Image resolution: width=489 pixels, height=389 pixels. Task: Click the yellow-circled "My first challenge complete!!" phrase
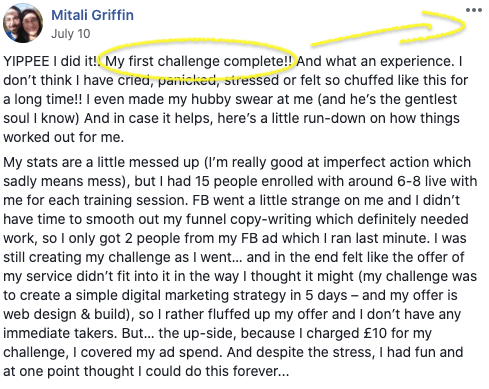(199, 61)
